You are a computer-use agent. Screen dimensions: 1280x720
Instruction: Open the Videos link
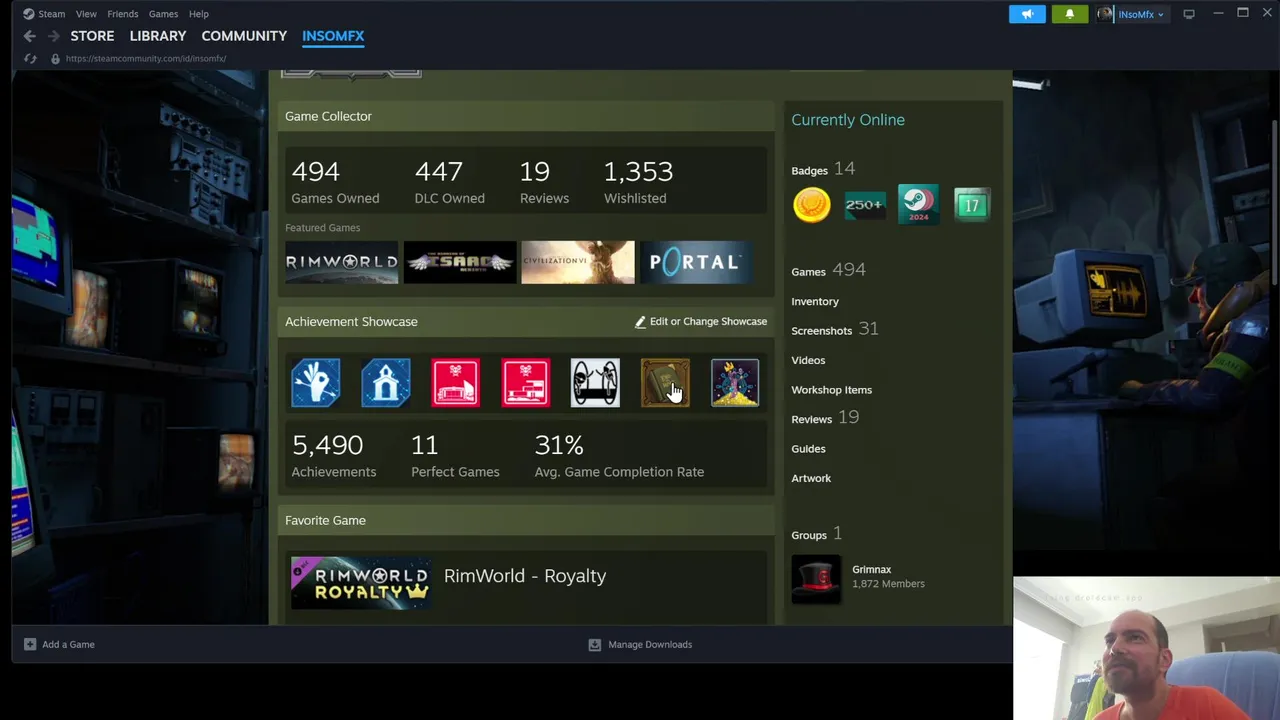pos(808,360)
